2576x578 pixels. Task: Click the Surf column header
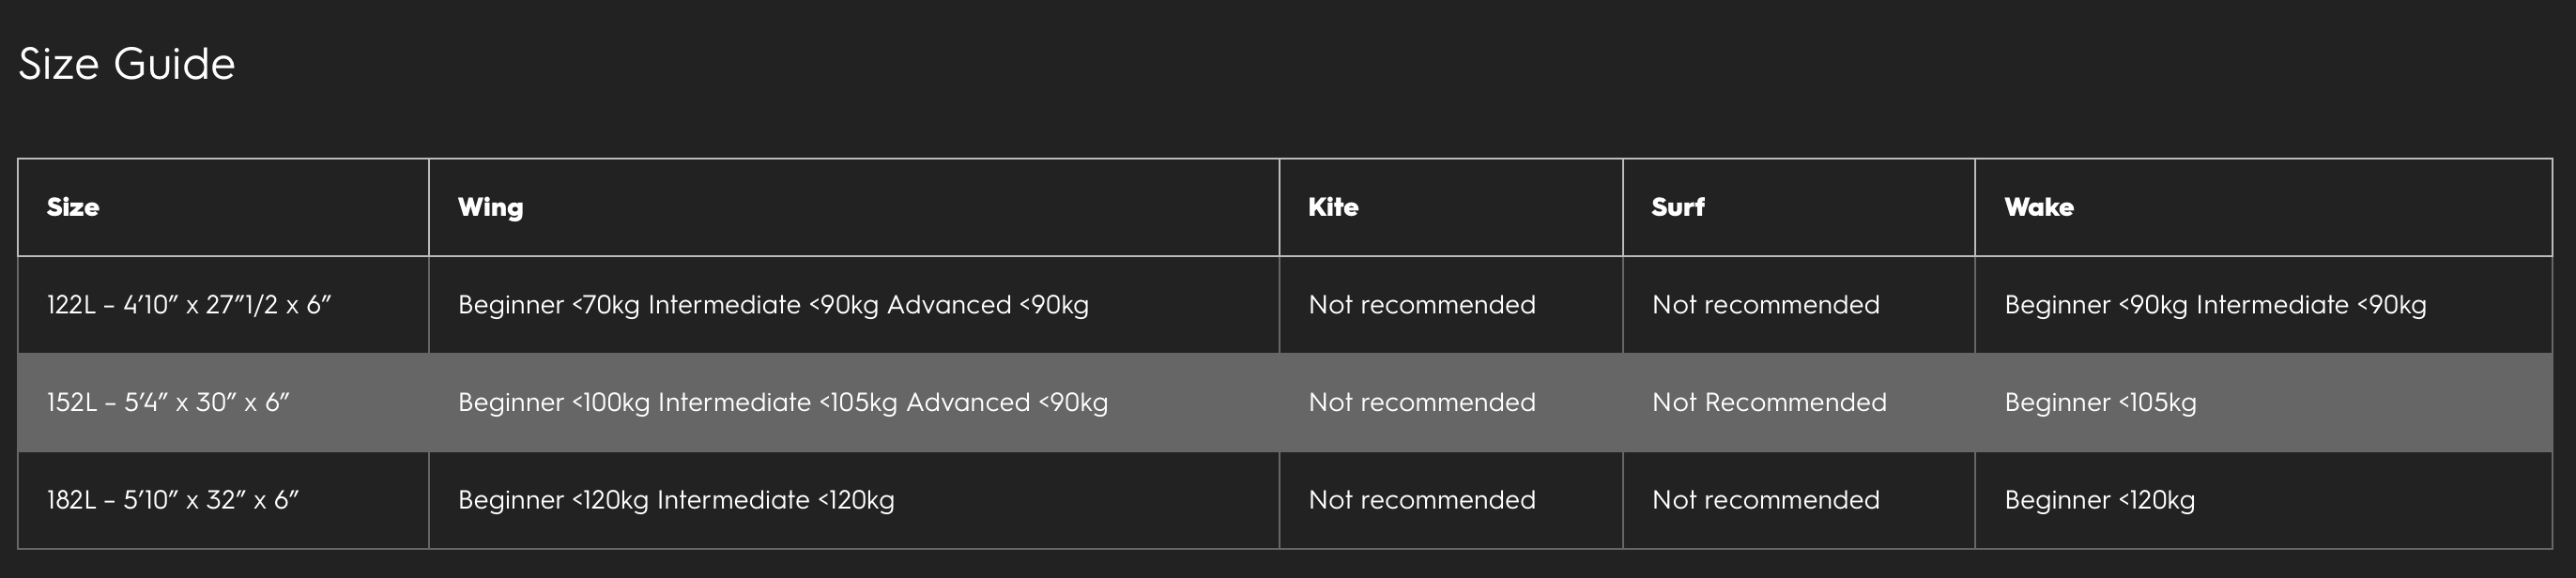tap(1677, 207)
